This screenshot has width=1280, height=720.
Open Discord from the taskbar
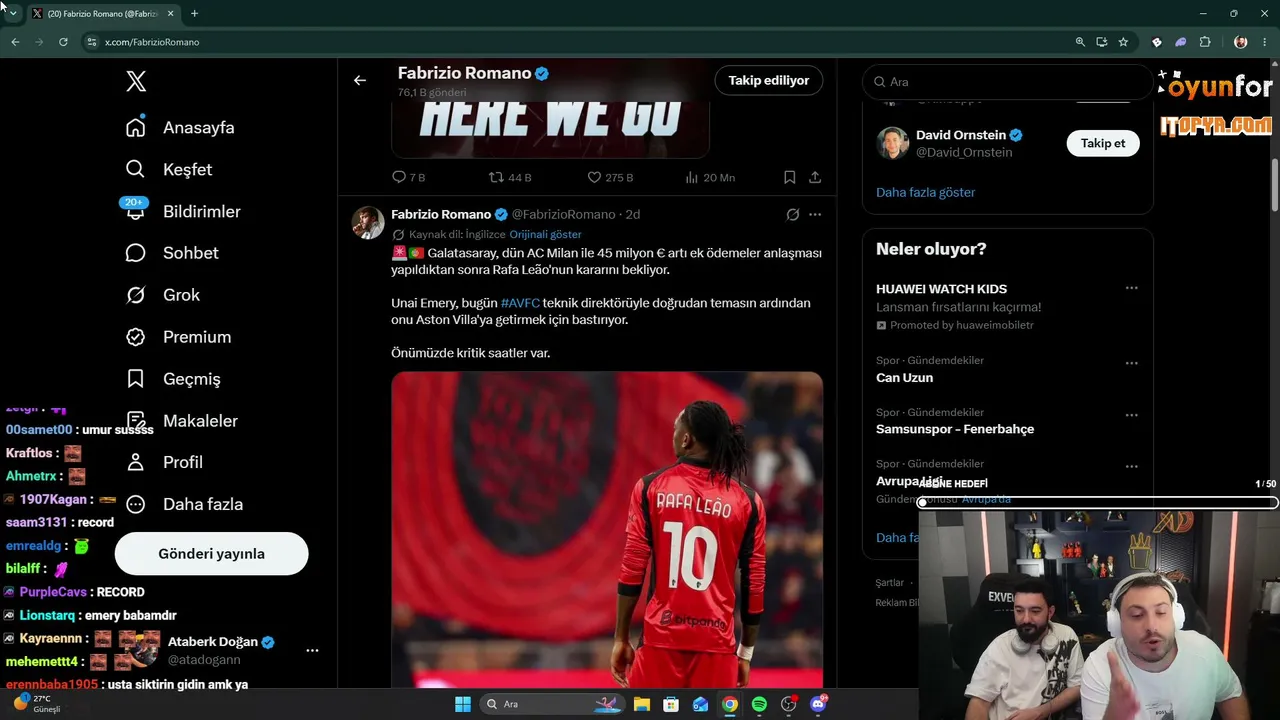pos(818,704)
